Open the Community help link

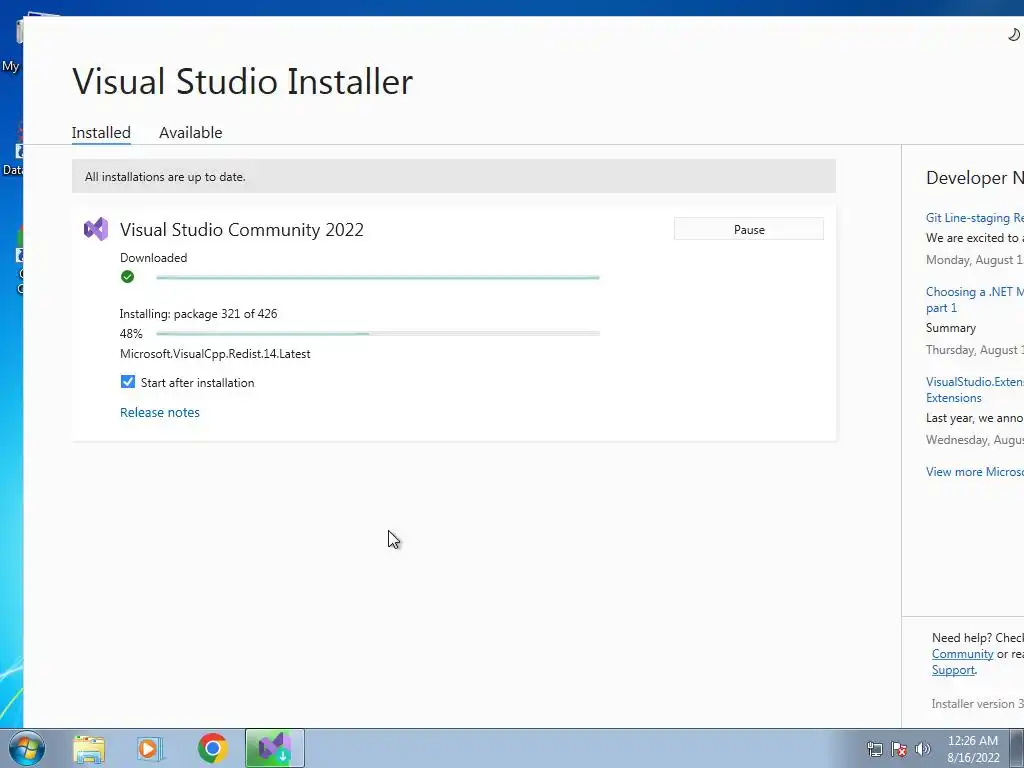[963, 654]
